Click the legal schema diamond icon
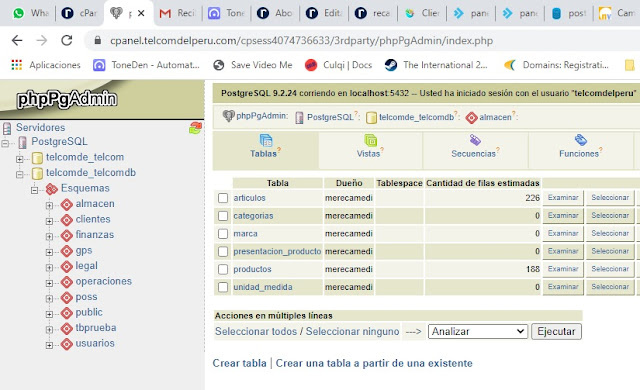Screen dimensions: 640x390 click(x=67, y=266)
